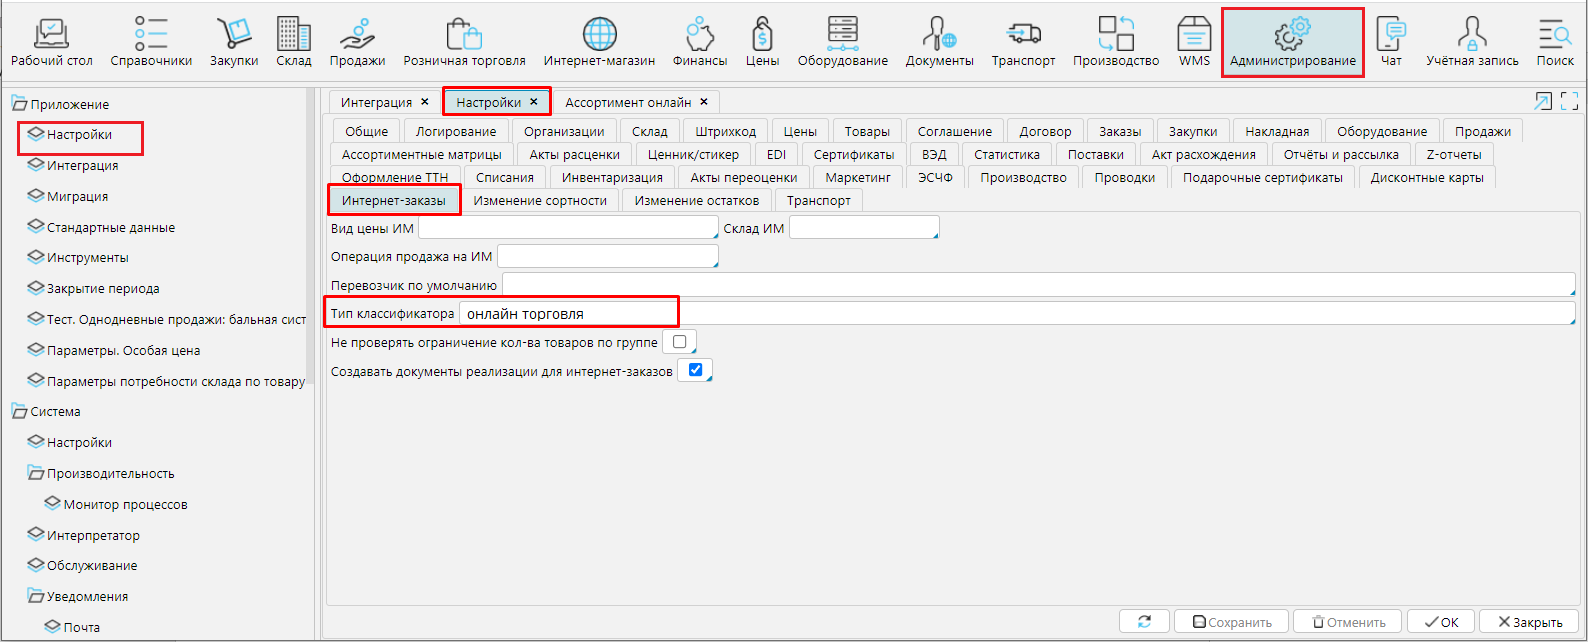1588x642 pixels.
Task: Open the Ассортимент онлайн tab
Action: point(628,102)
